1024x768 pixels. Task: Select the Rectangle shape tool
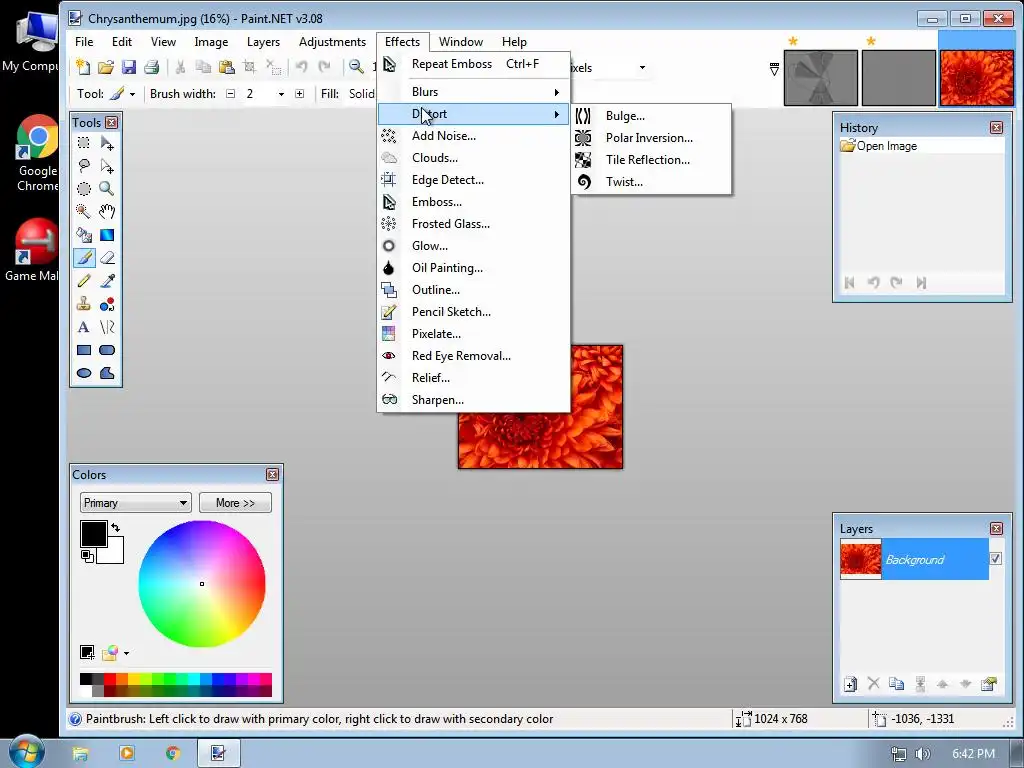tap(84, 350)
